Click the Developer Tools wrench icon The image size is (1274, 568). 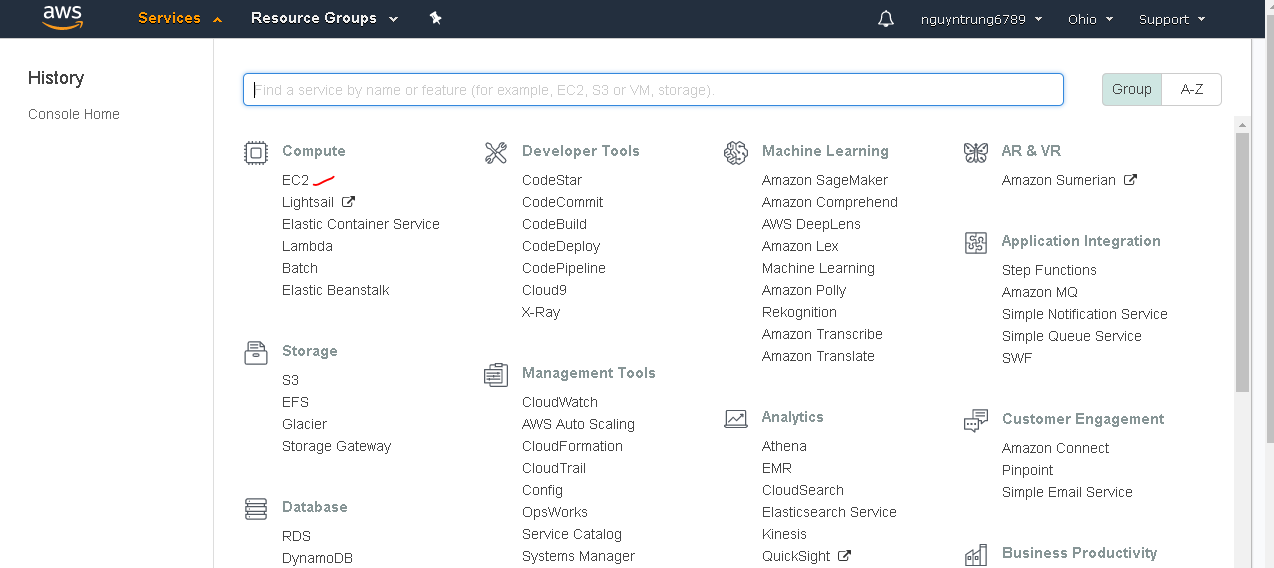pyautogui.click(x=496, y=152)
